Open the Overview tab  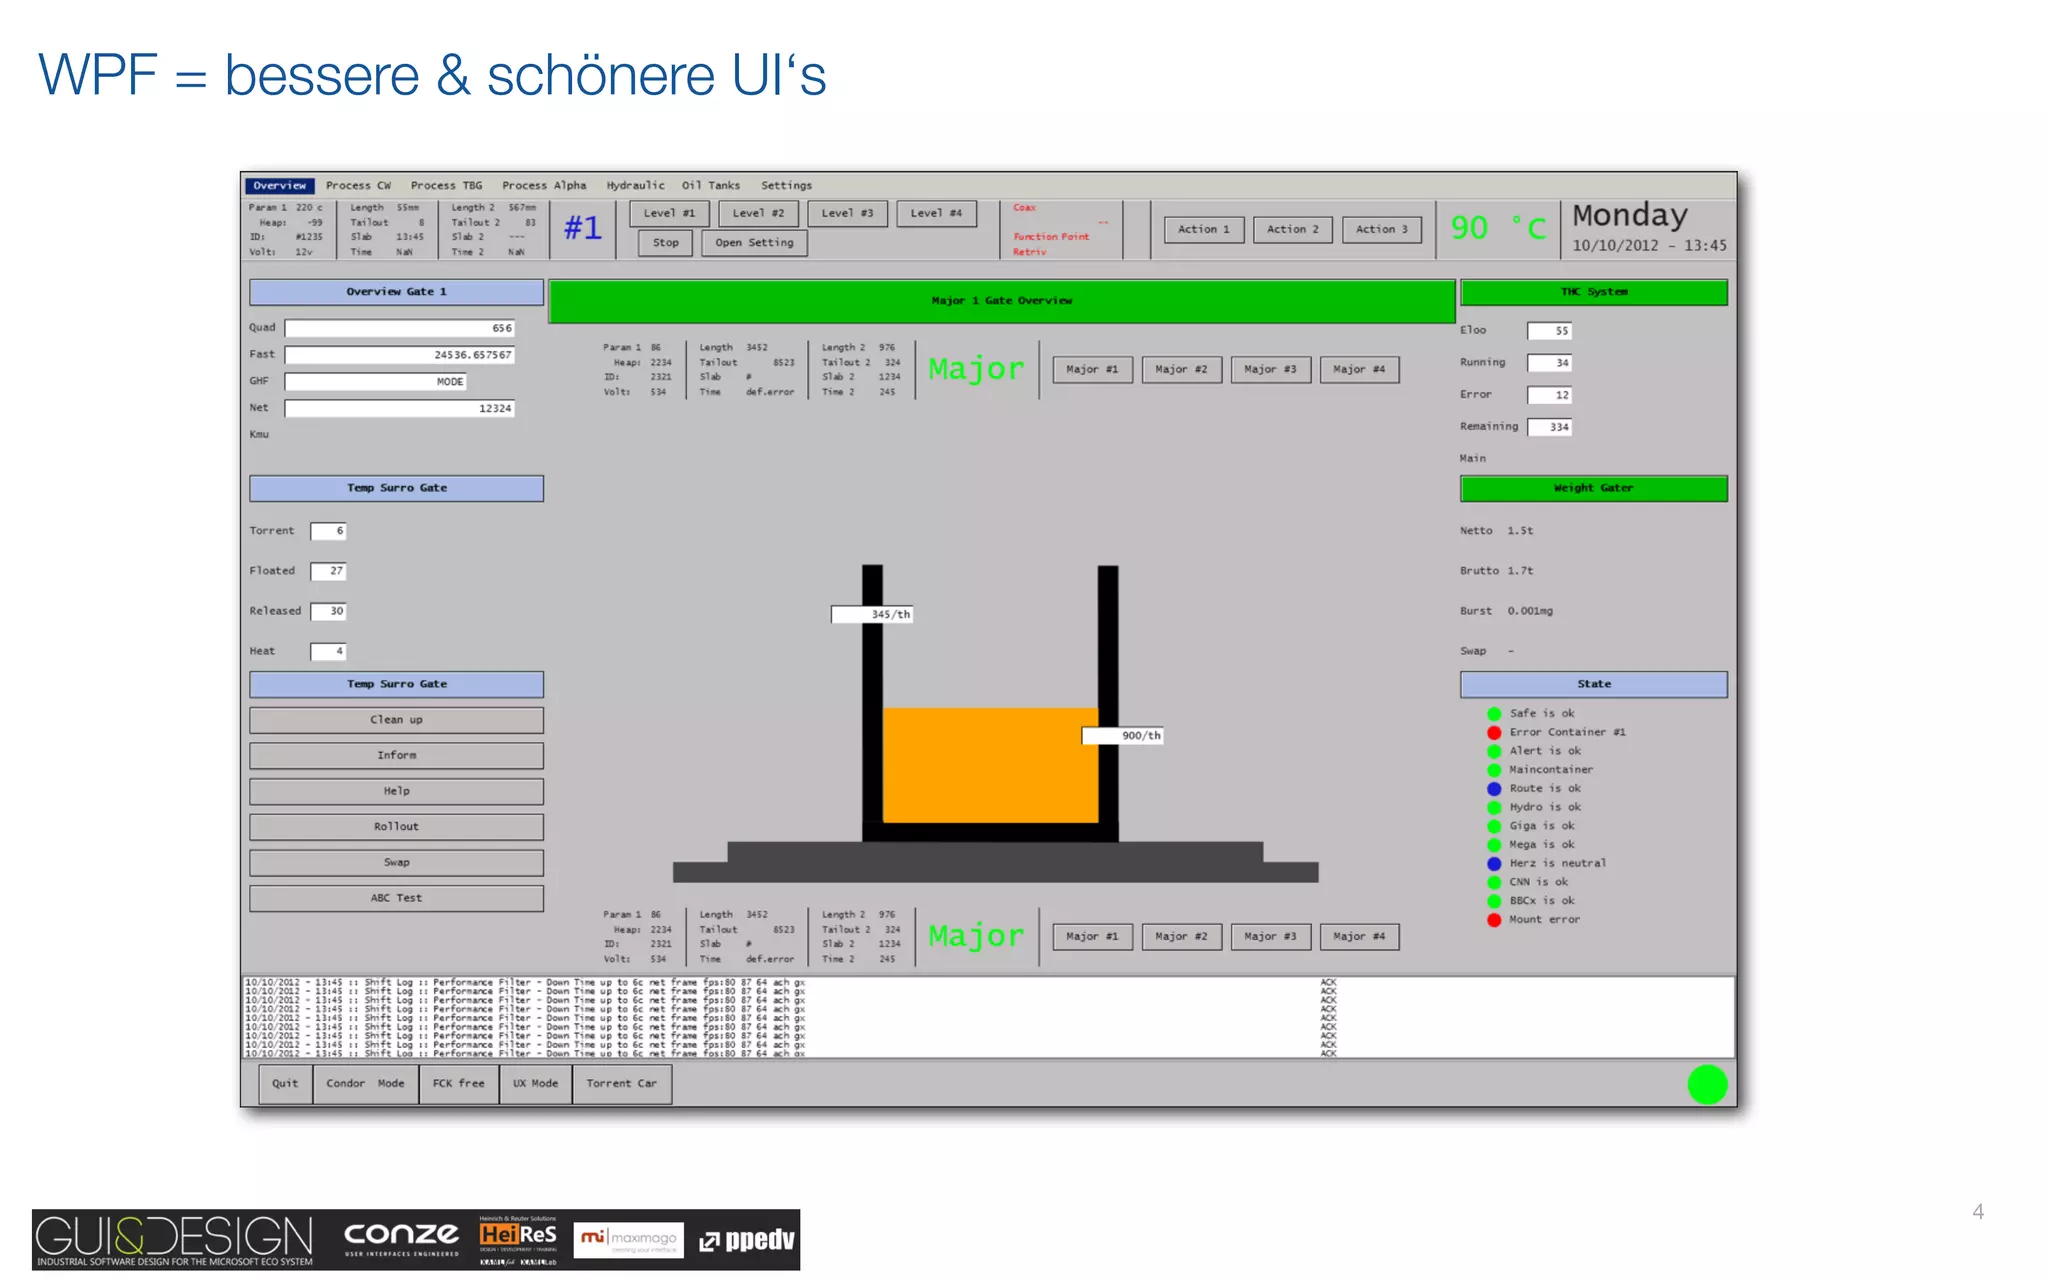coord(279,186)
